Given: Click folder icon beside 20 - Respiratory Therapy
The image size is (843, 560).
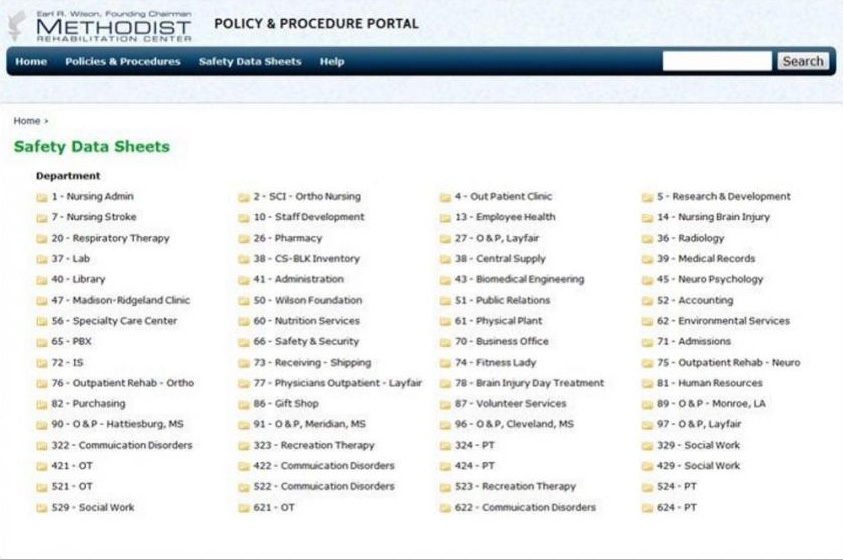Looking at the screenshot, I should coord(42,239).
